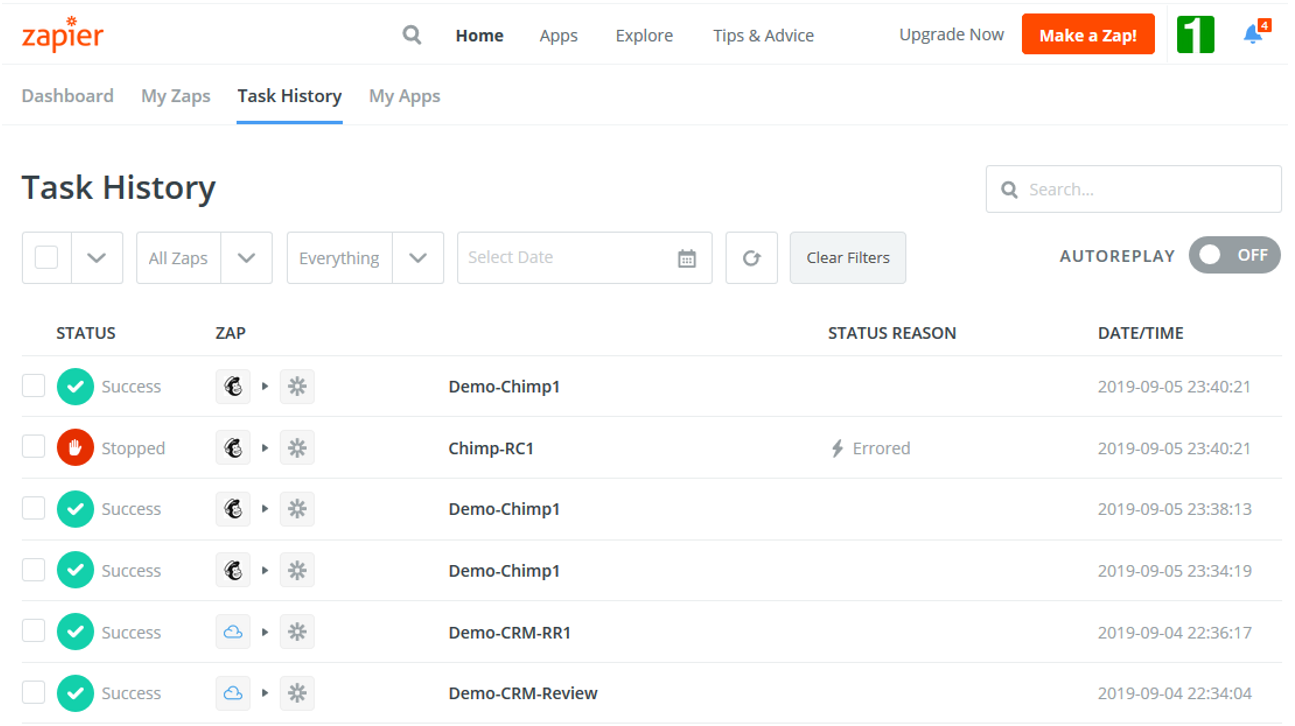Viewport: 1295px width, 726px height.
Task: Click the Select Date field
Action: coord(585,258)
